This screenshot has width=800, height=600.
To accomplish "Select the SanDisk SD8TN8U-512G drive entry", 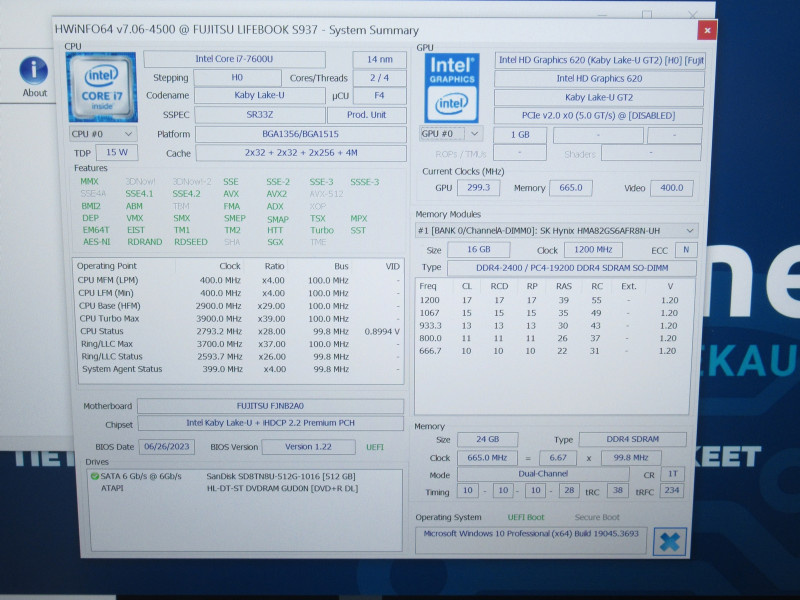I will tap(281, 477).
